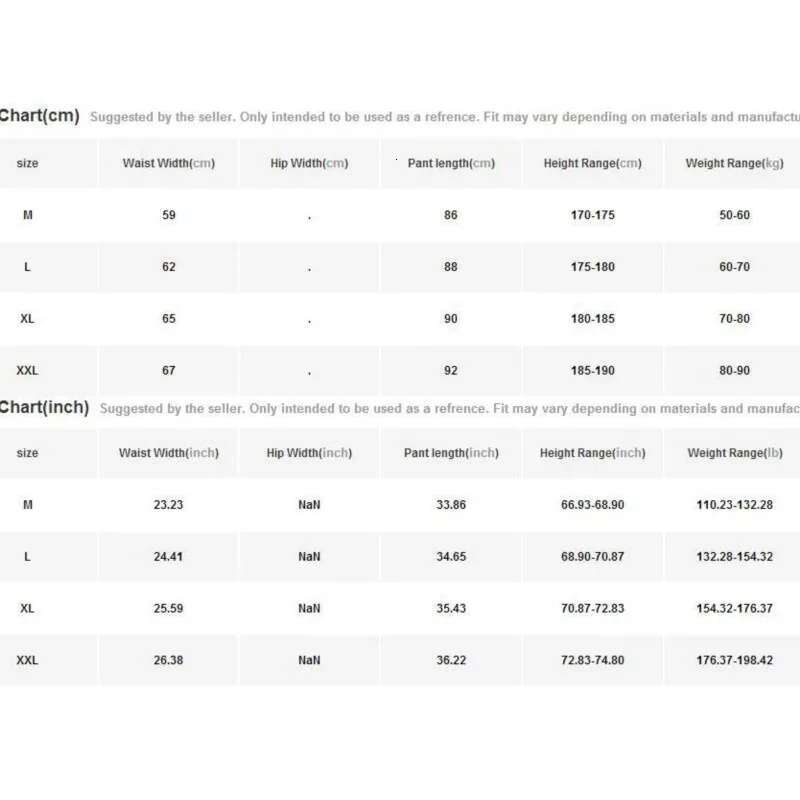This screenshot has height=800, width=800.
Task: Select the 170-175 height range cell
Action: click(592, 215)
